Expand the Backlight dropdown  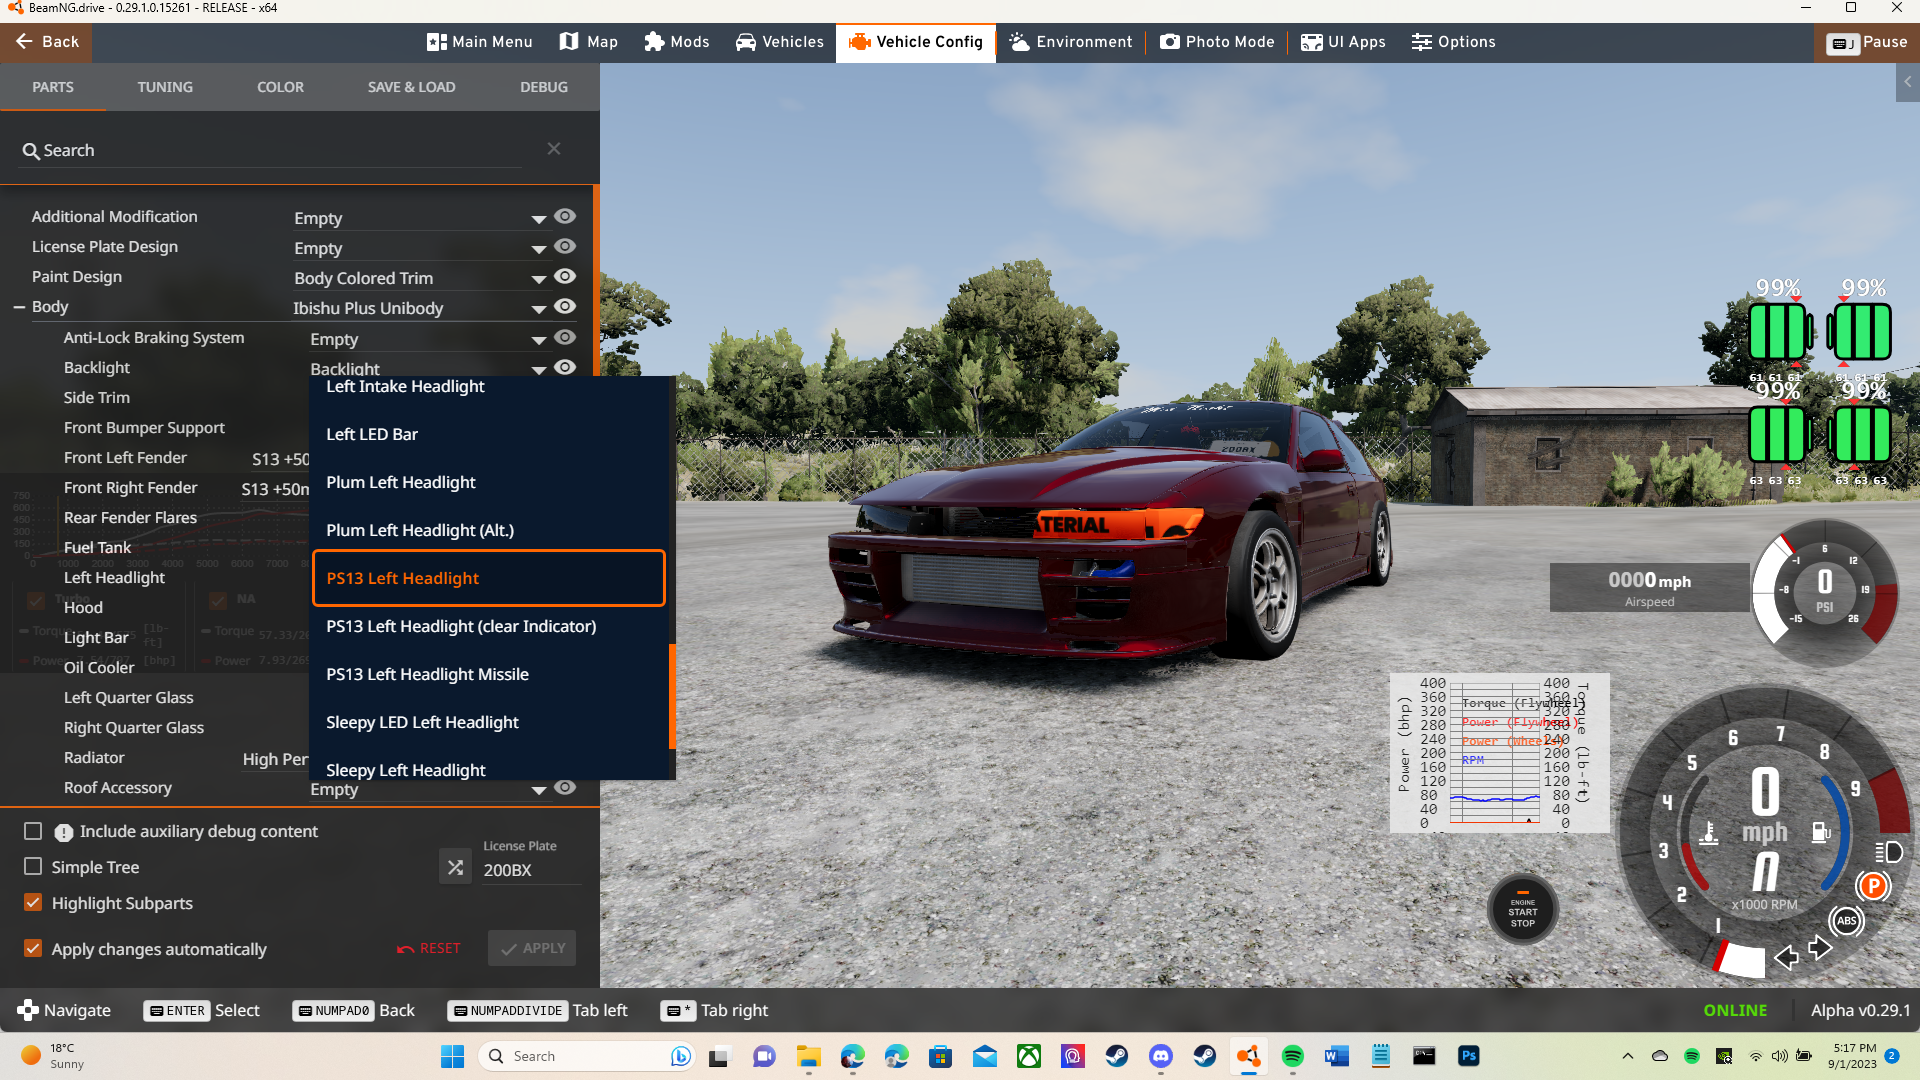point(539,369)
